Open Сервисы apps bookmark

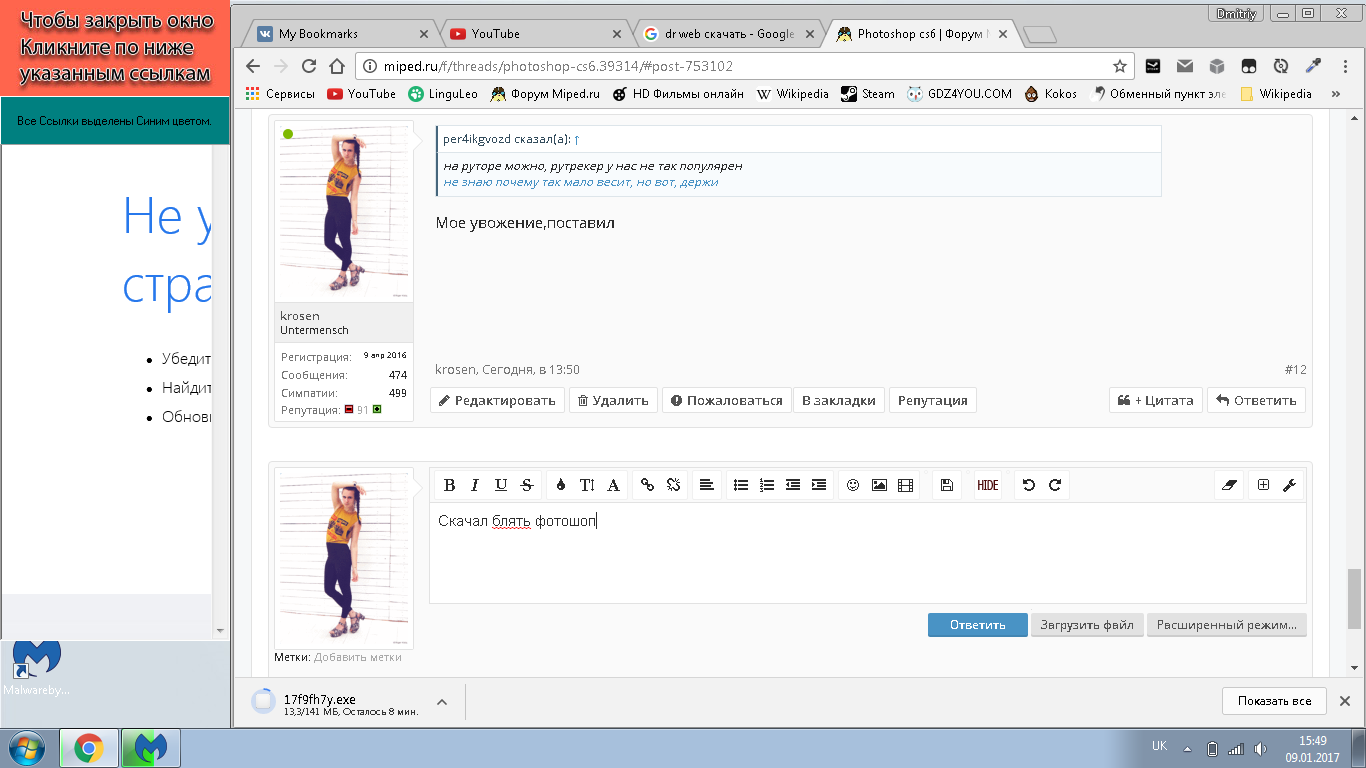point(280,94)
